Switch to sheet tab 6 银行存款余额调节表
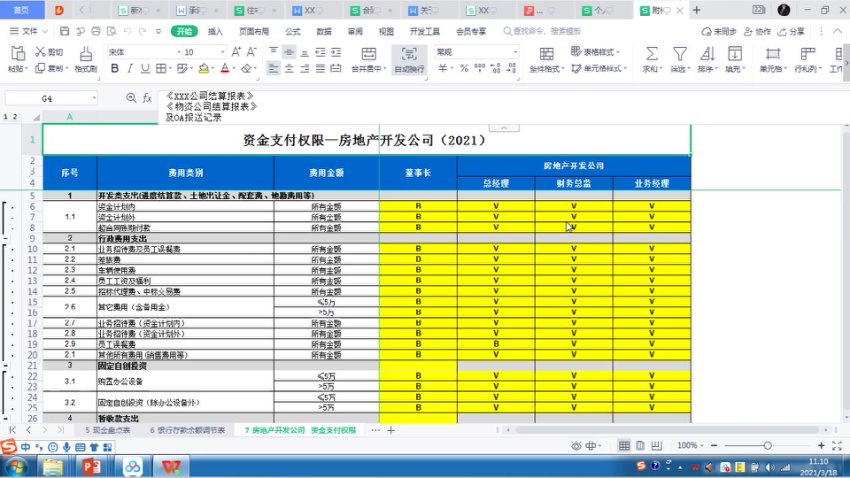 [x=193, y=429]
